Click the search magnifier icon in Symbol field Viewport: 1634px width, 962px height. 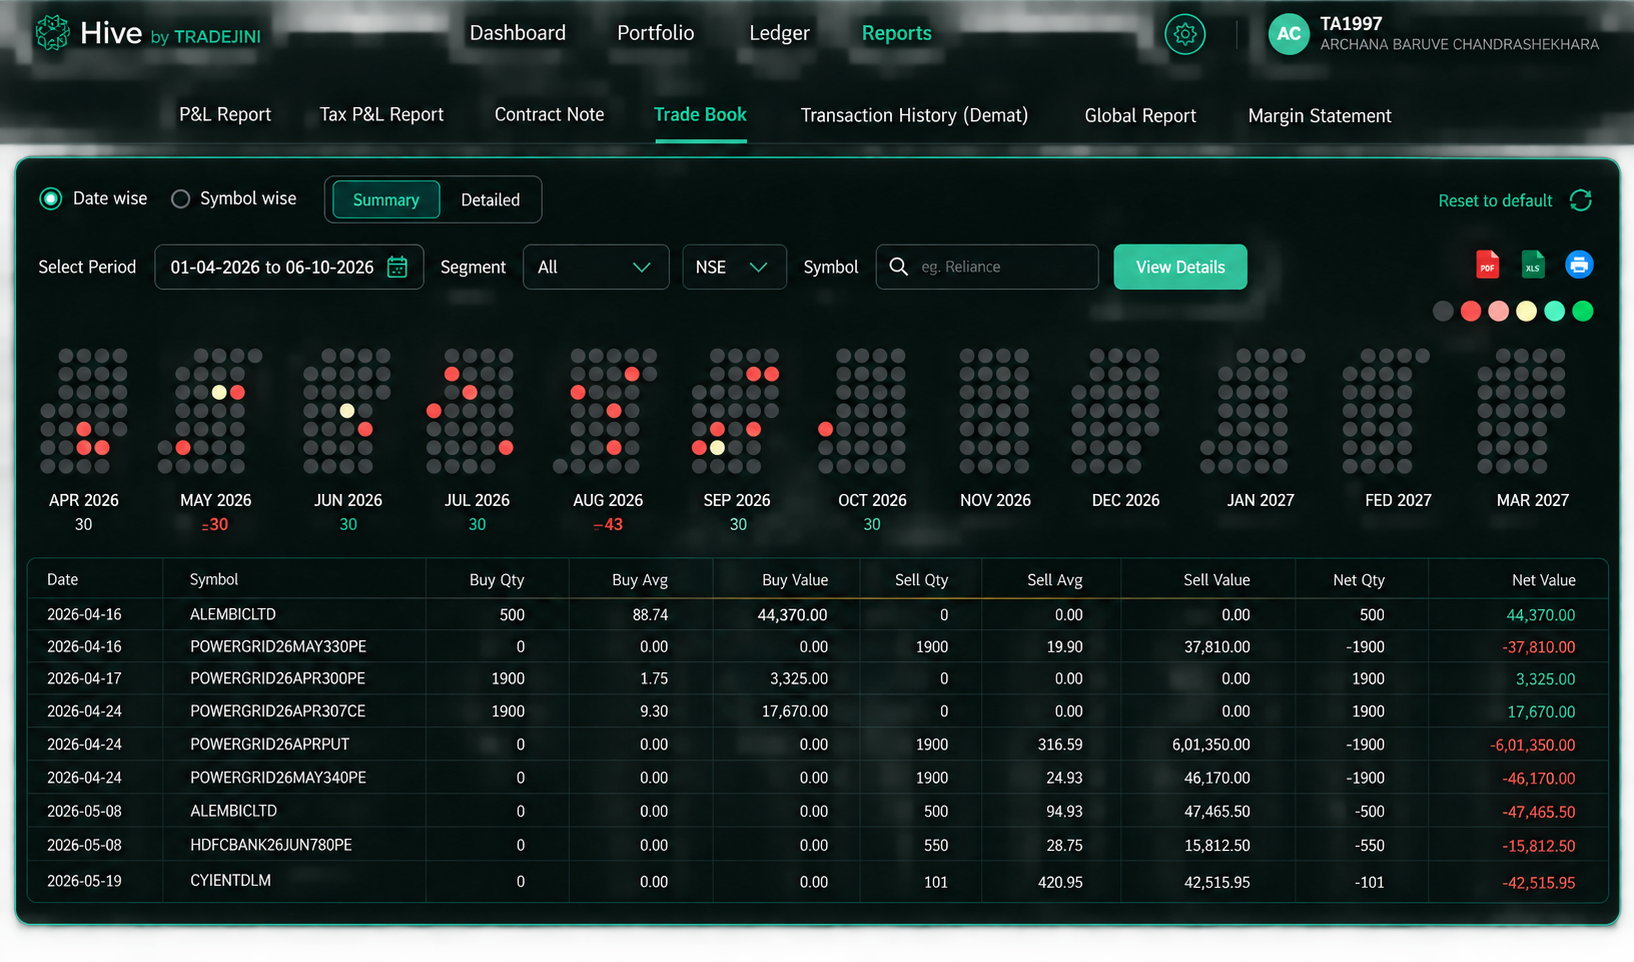point(898,267)
